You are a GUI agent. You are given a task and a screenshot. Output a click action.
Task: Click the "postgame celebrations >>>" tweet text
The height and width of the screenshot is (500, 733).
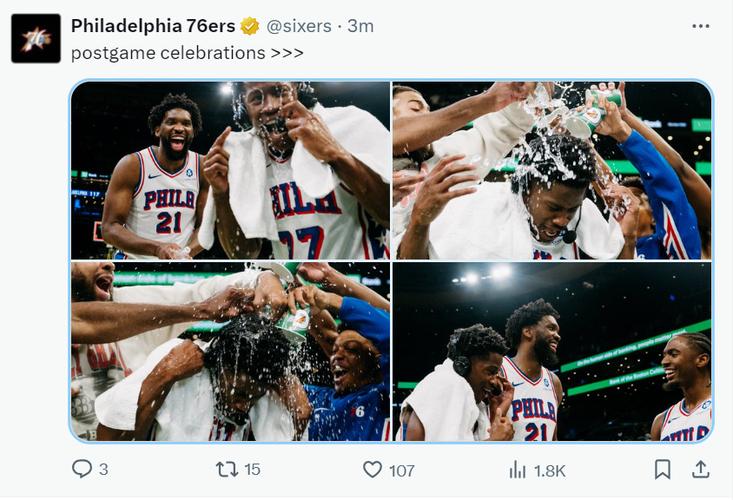(187, 52)
